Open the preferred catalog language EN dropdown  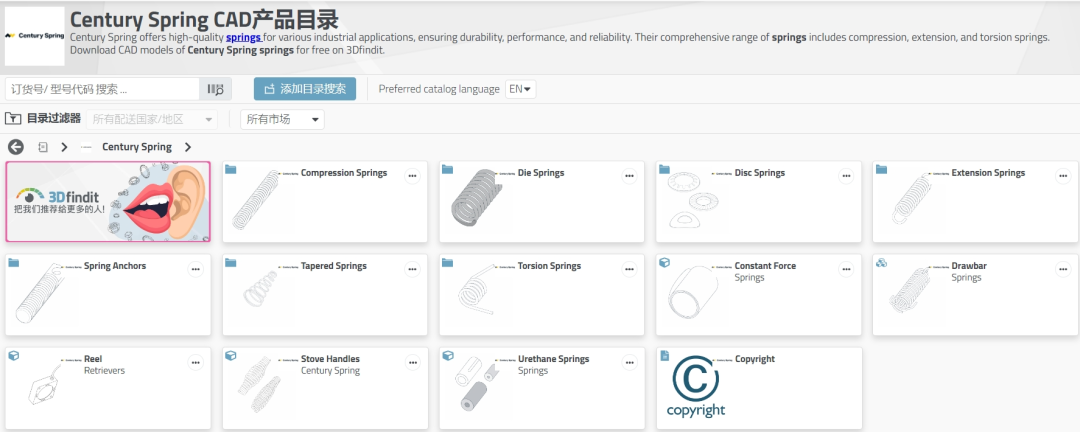tap(521, 89)
